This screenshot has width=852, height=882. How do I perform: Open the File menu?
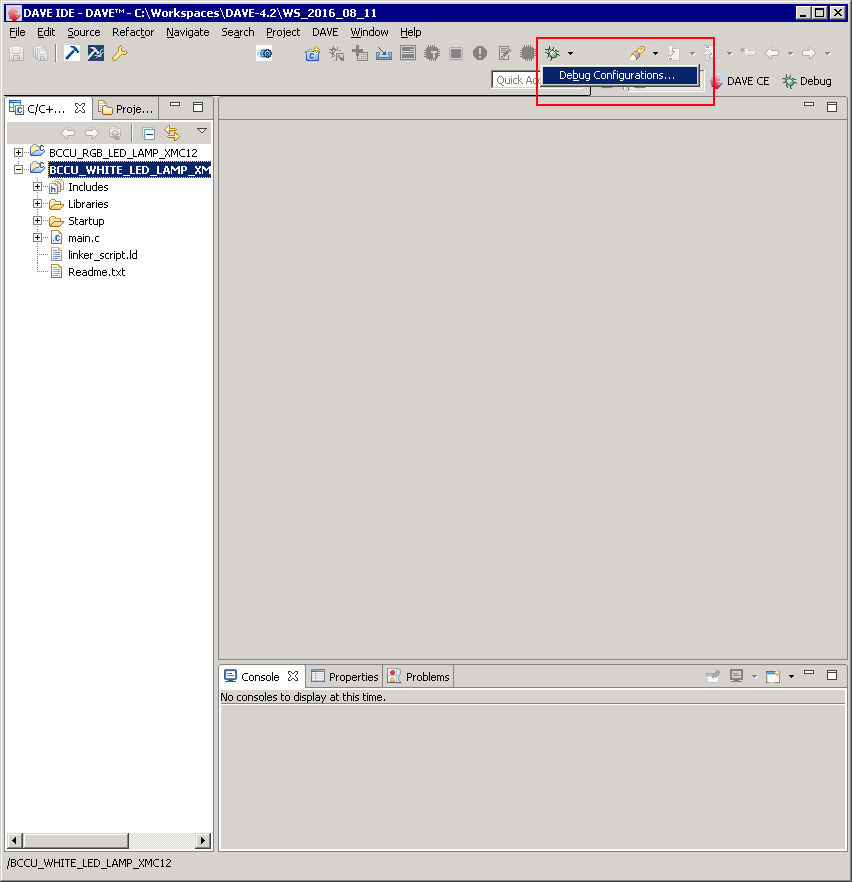click(17, 32)
